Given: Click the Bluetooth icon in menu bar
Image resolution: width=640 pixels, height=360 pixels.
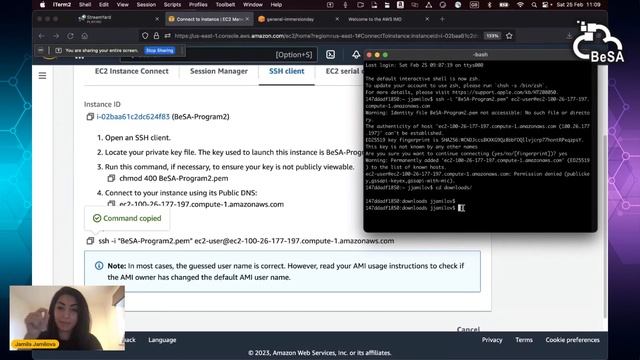Looking at the screenshot, I should [489, 4].
